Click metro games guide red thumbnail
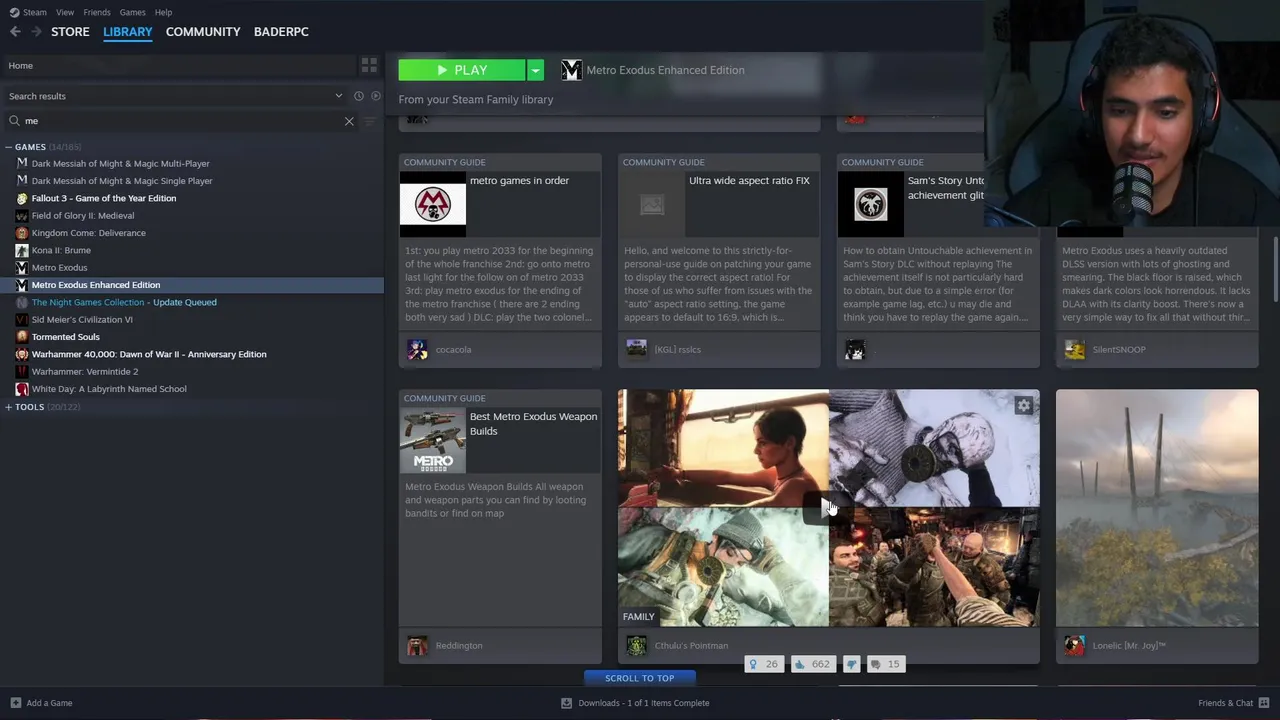 coord(433,204)
